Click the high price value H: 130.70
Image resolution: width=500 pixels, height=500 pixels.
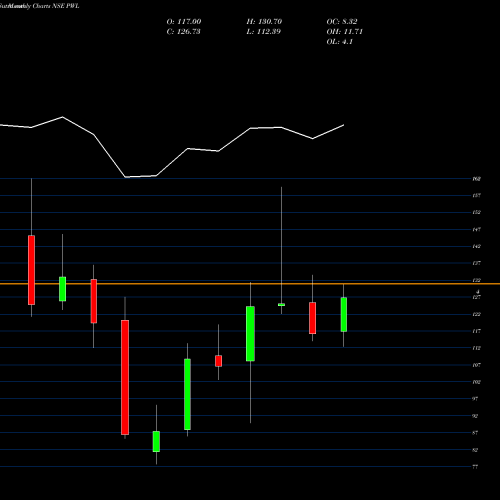coord(264,22)
